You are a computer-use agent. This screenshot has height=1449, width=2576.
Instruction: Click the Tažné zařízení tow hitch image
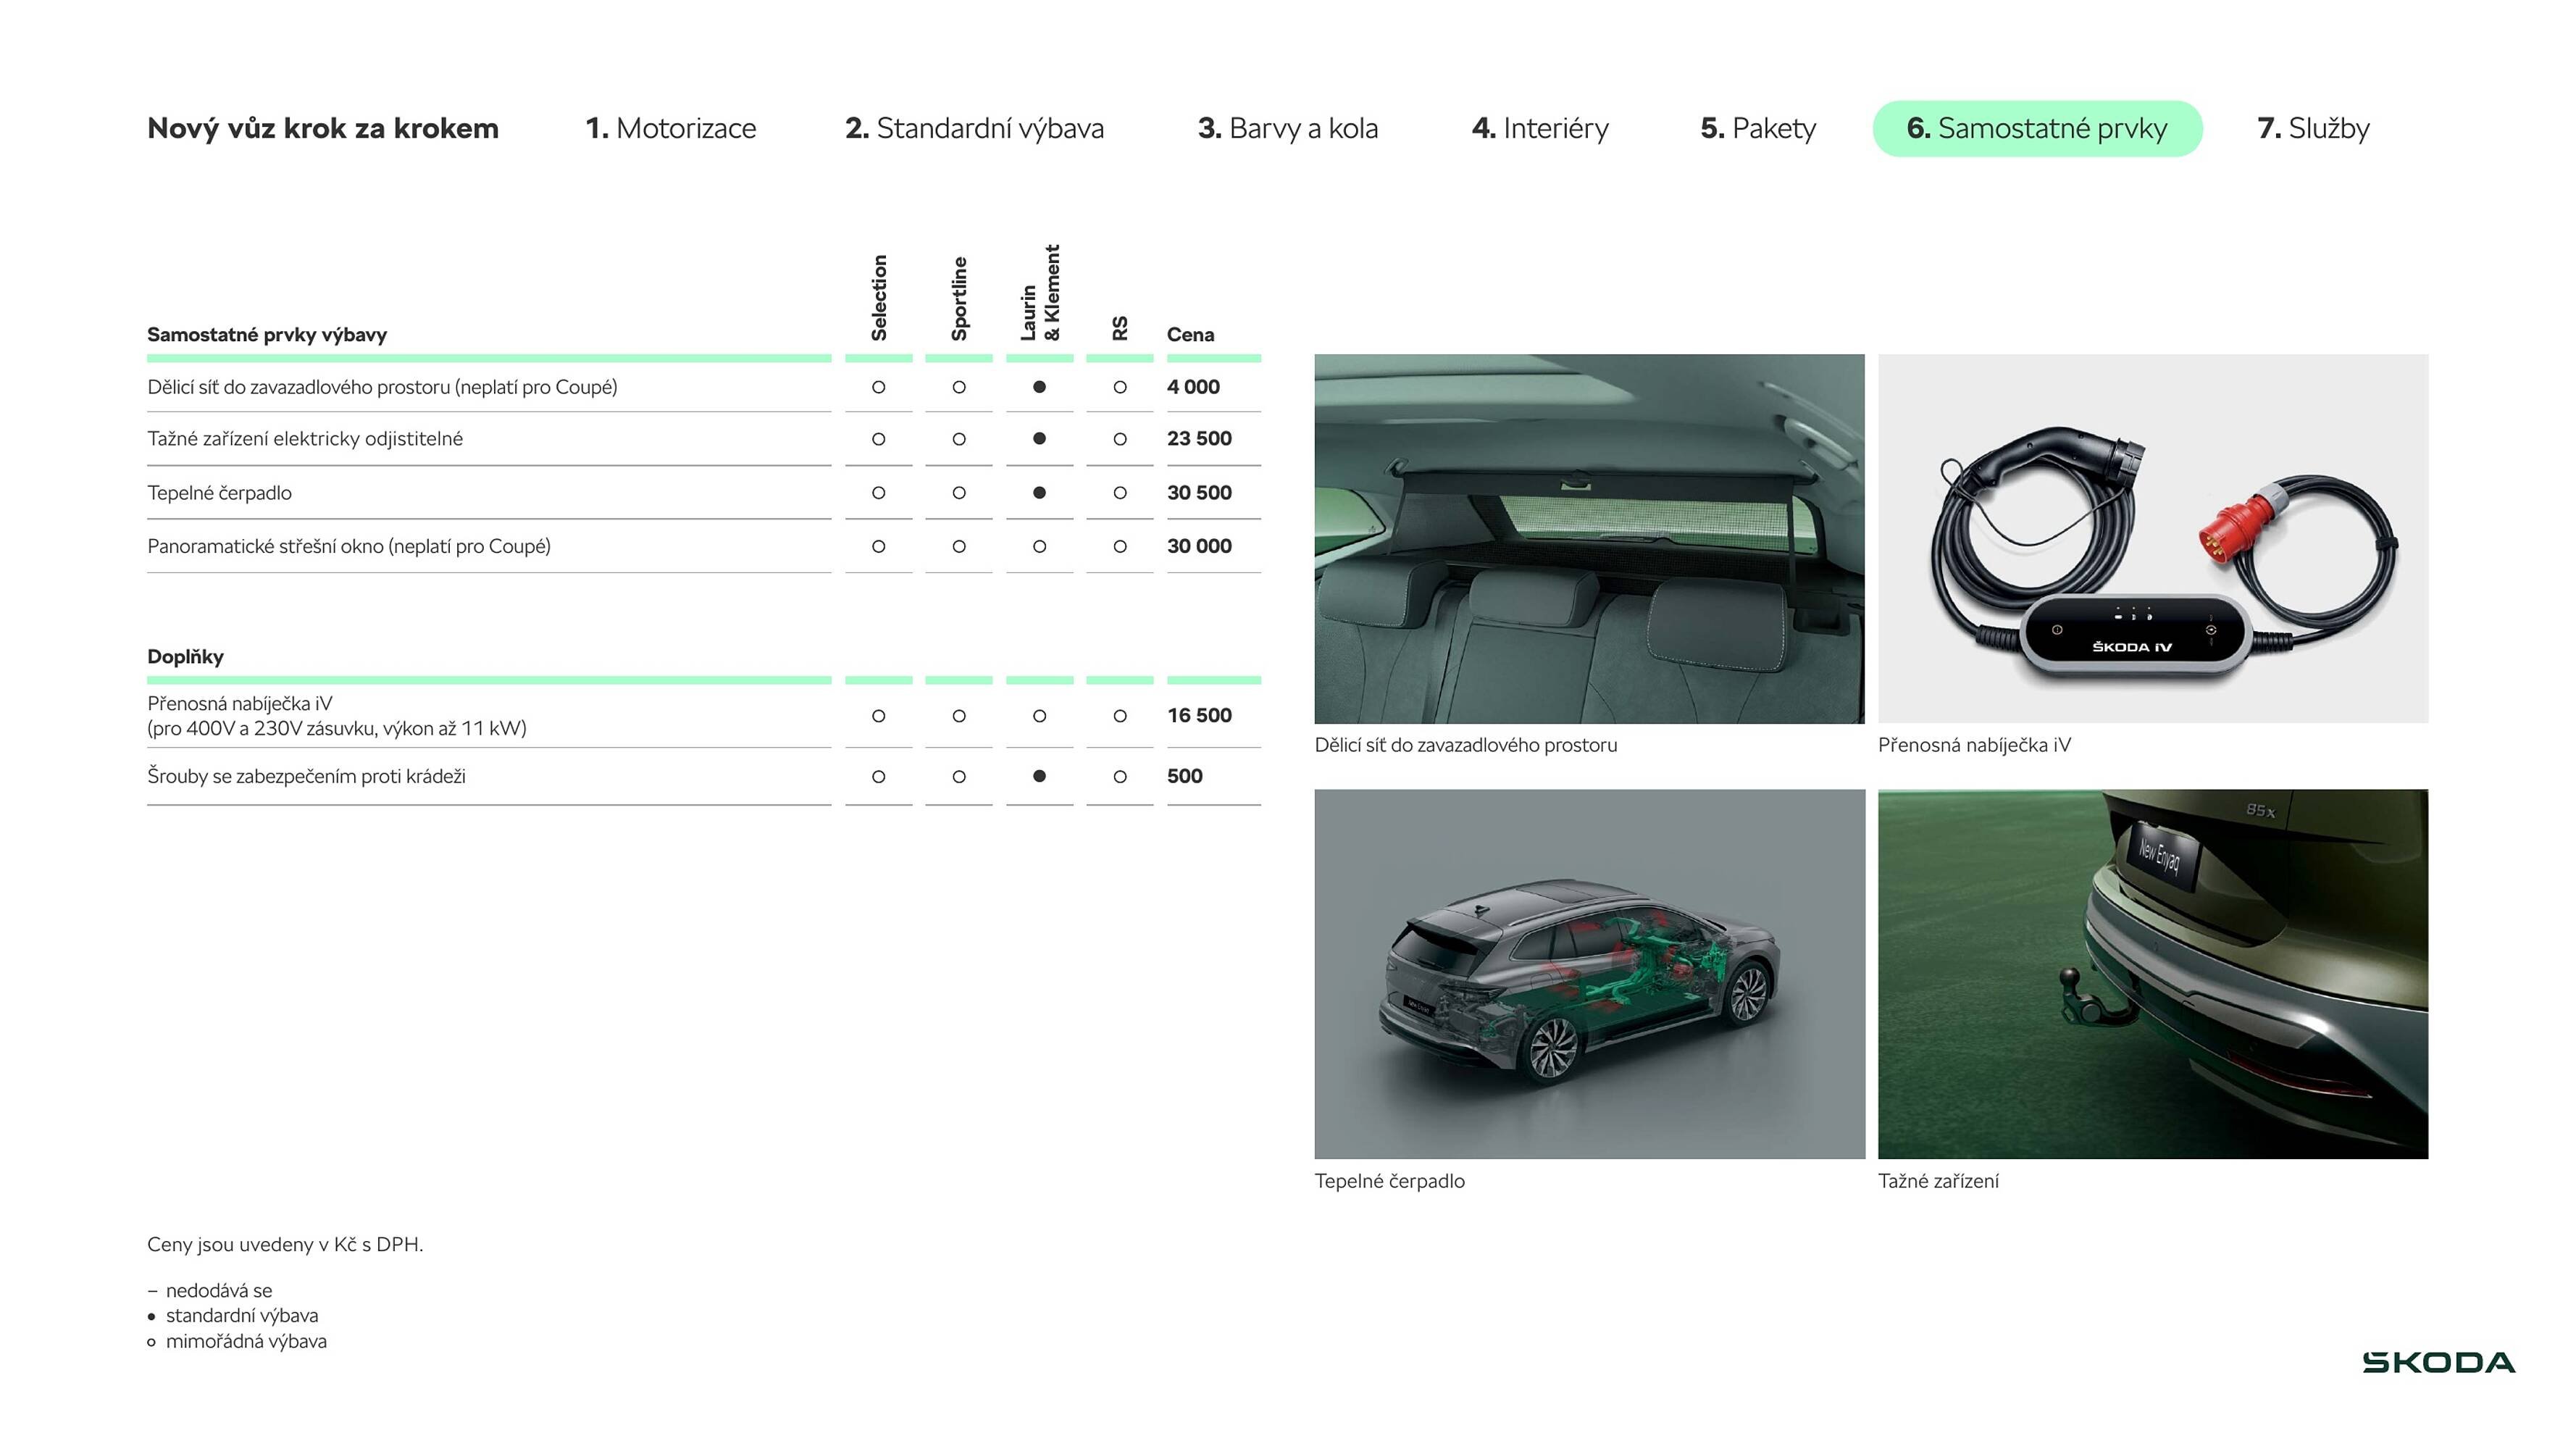2152,974
